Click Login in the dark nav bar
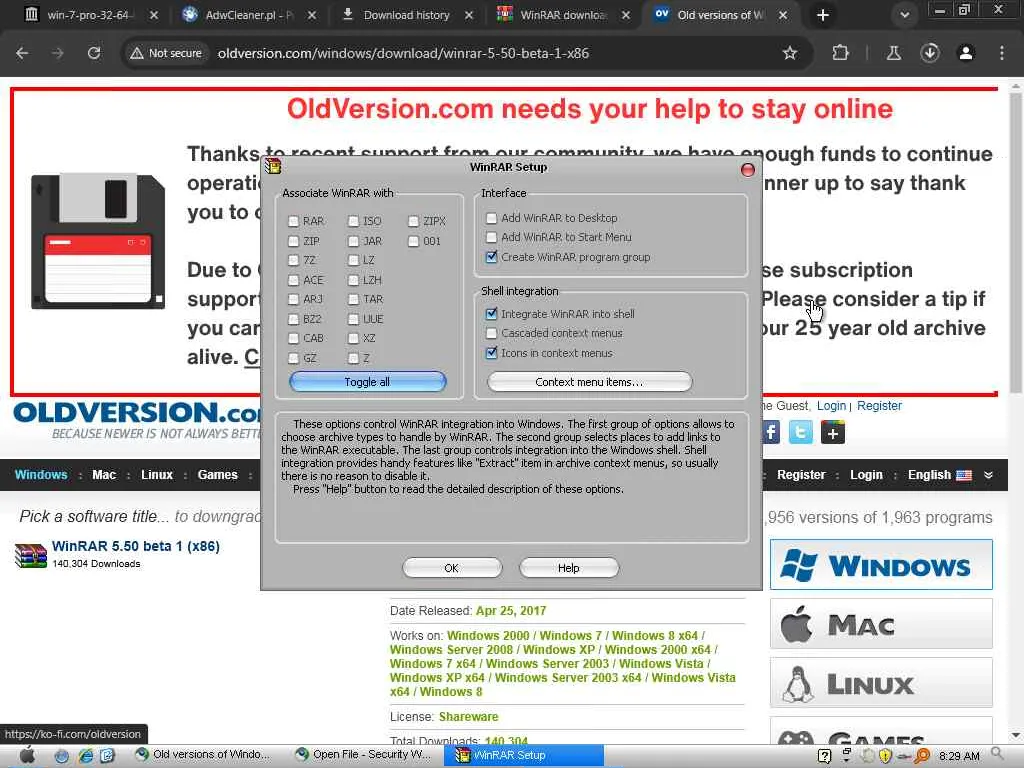 [x=866, y=475]
